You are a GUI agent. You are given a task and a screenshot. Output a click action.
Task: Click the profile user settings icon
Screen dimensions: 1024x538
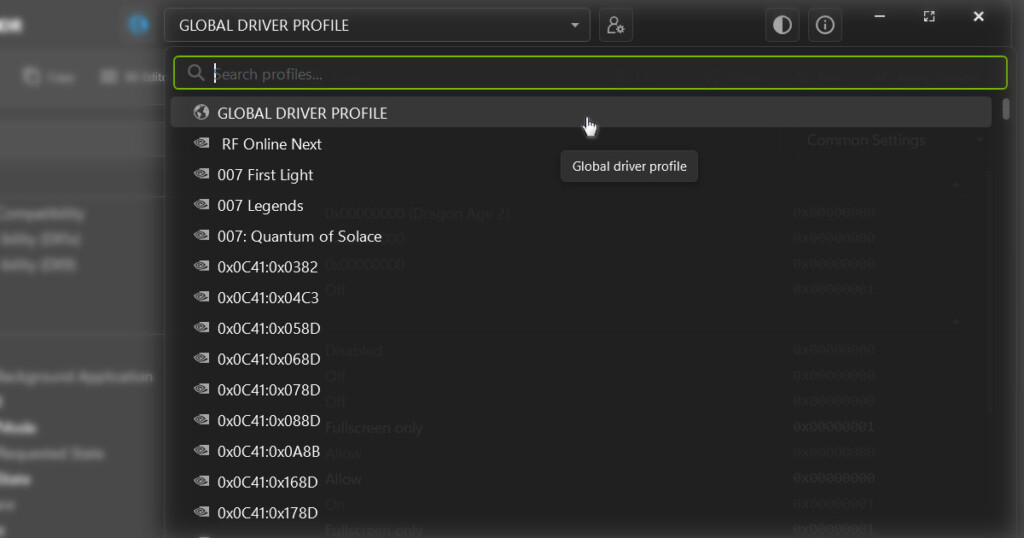click(x=615, y=25)
